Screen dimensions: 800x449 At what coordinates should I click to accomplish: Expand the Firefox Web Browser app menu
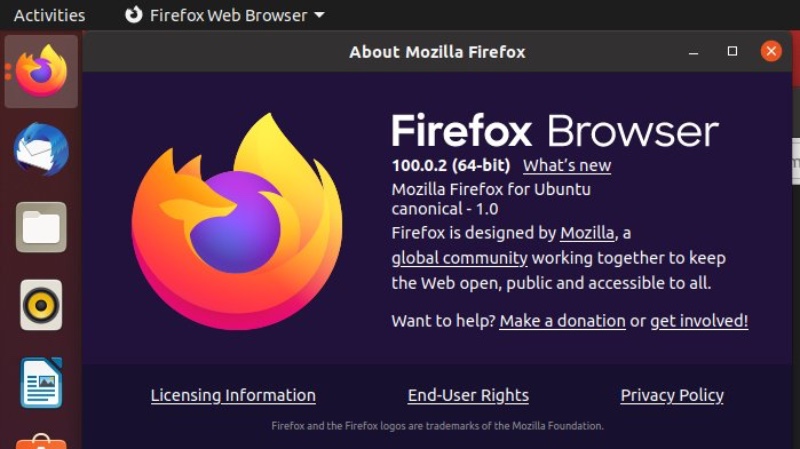[225, 15]
